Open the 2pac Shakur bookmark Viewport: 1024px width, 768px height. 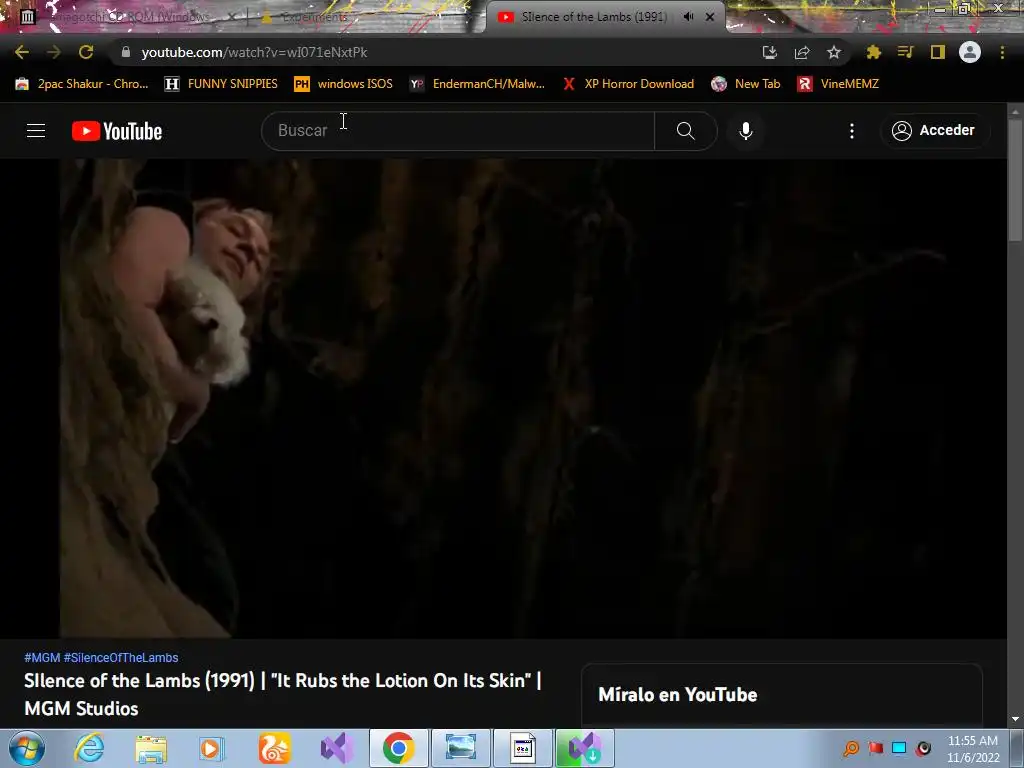pyautogui.click(x=82, y=84)
